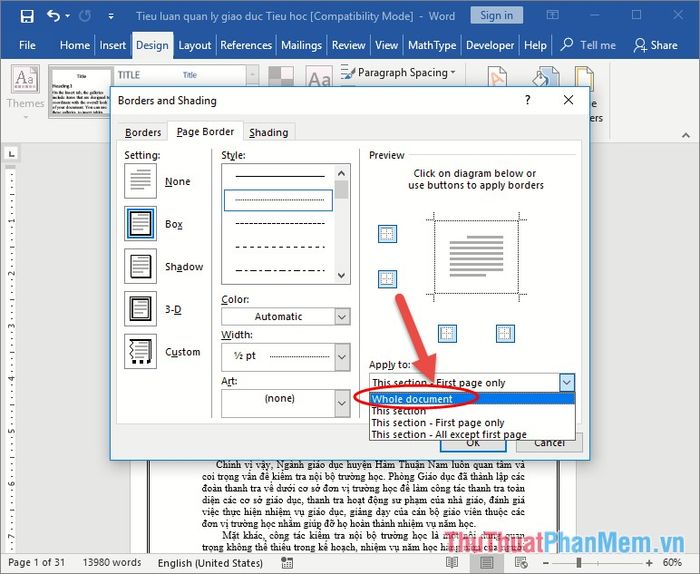Click the Watermark icon in ribbon

coord(497,76)
